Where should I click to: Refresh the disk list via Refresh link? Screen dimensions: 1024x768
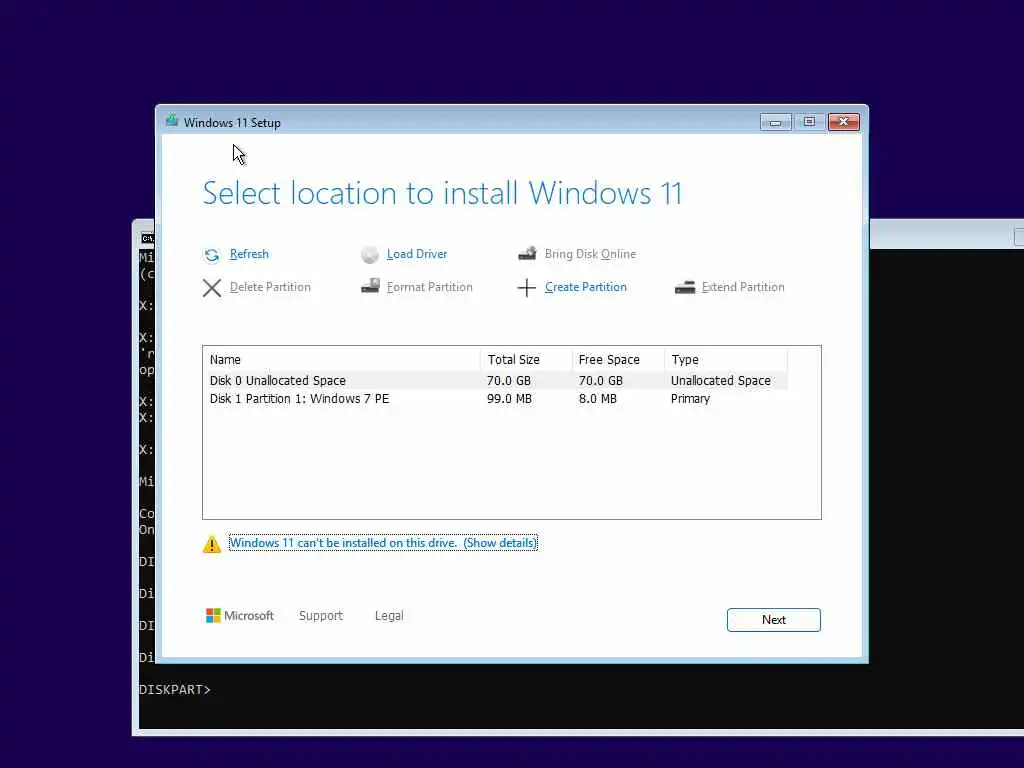(x=249, y=254)
